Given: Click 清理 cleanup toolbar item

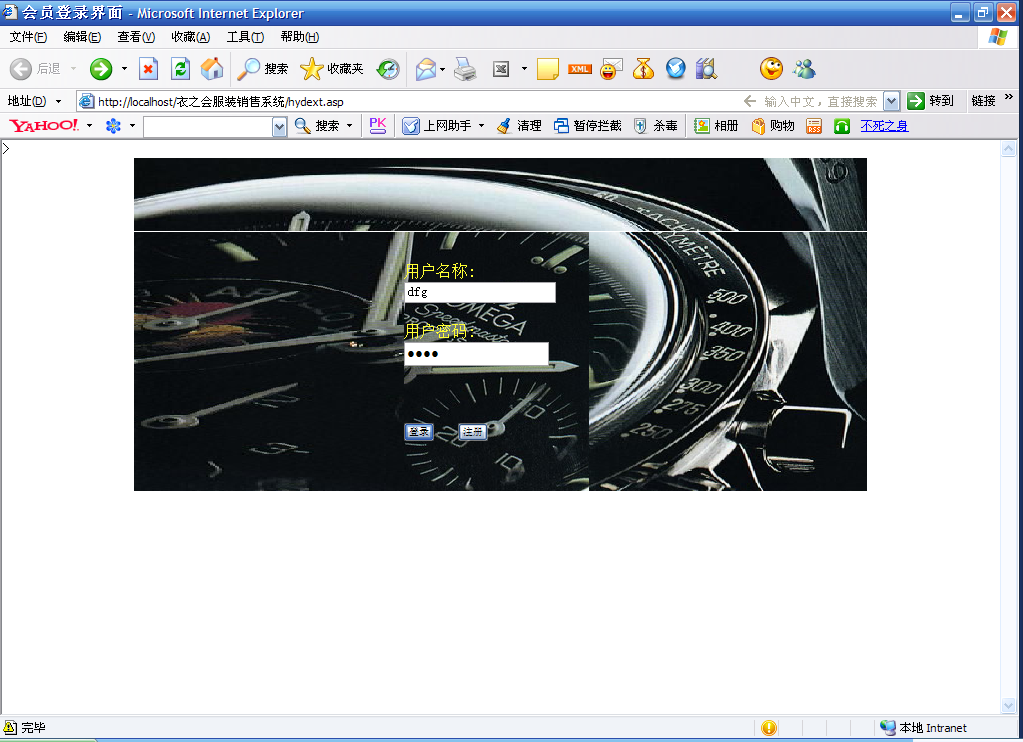Looking at the screenshot, I should click(x=519, y=125).
